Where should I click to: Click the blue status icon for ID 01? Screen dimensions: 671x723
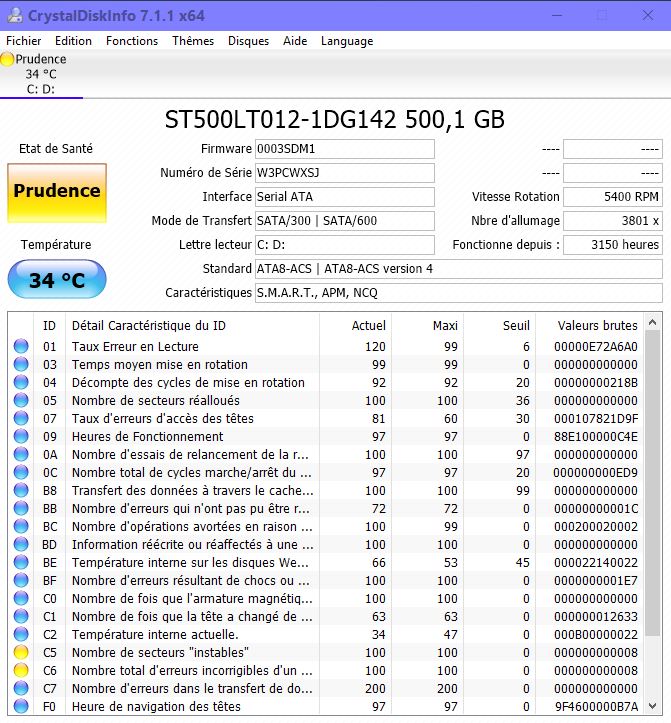click(x=21, y=346)
